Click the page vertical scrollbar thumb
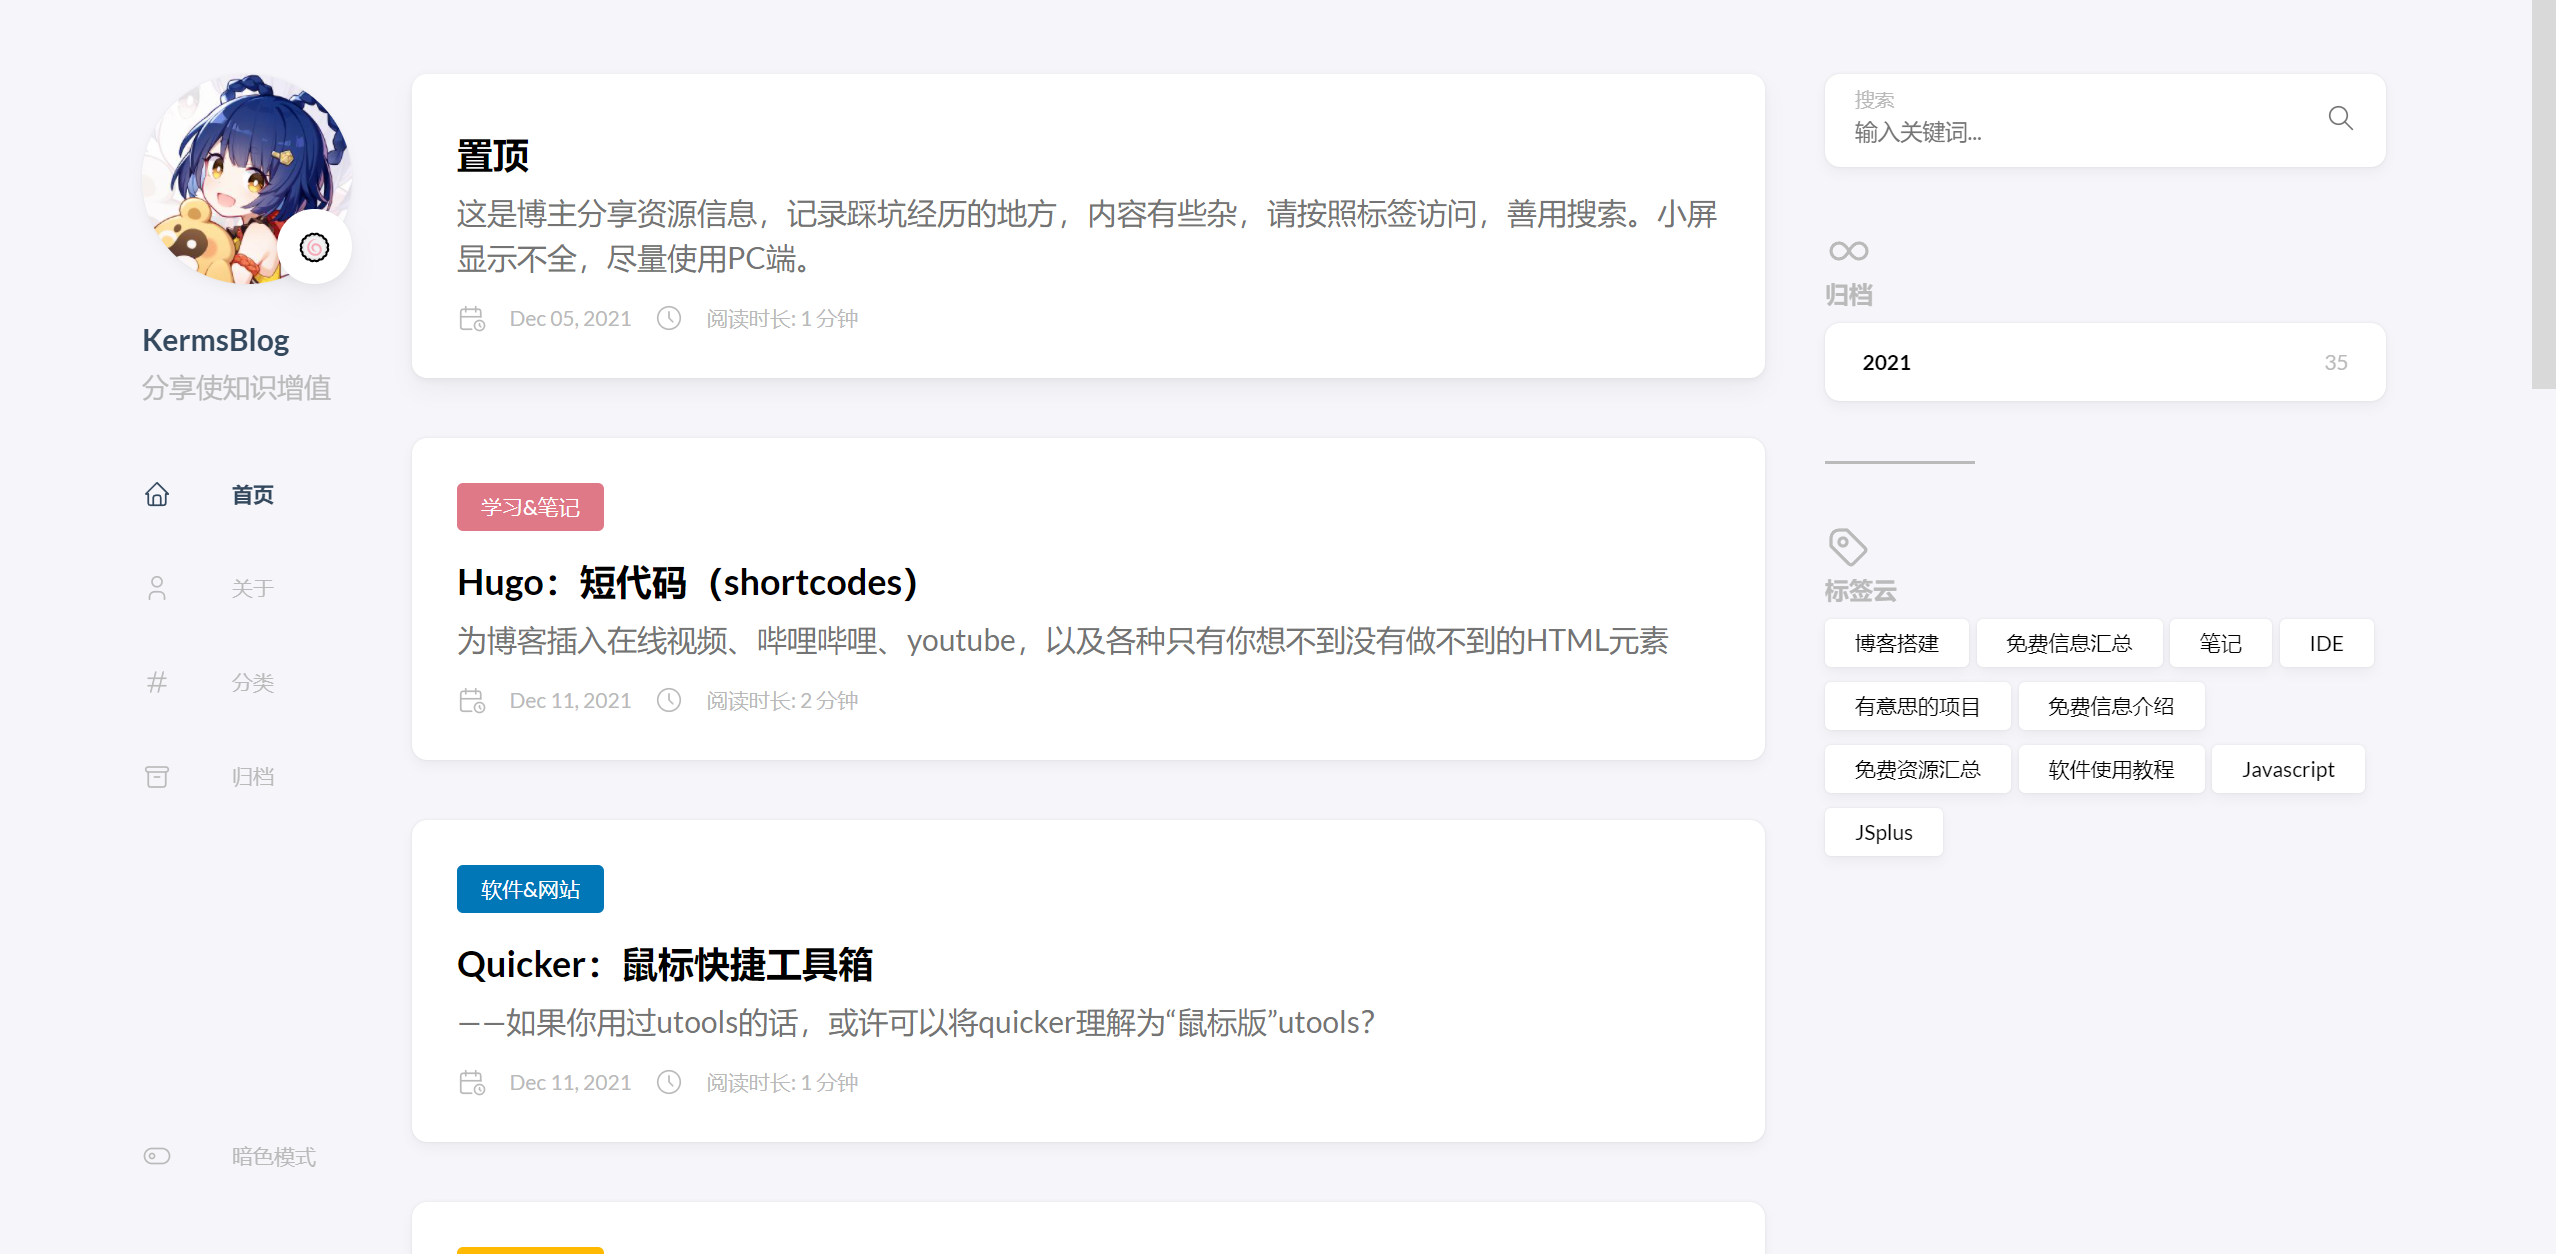This screenshot has width=2556, height=1254. click(x=2542, y=195)
